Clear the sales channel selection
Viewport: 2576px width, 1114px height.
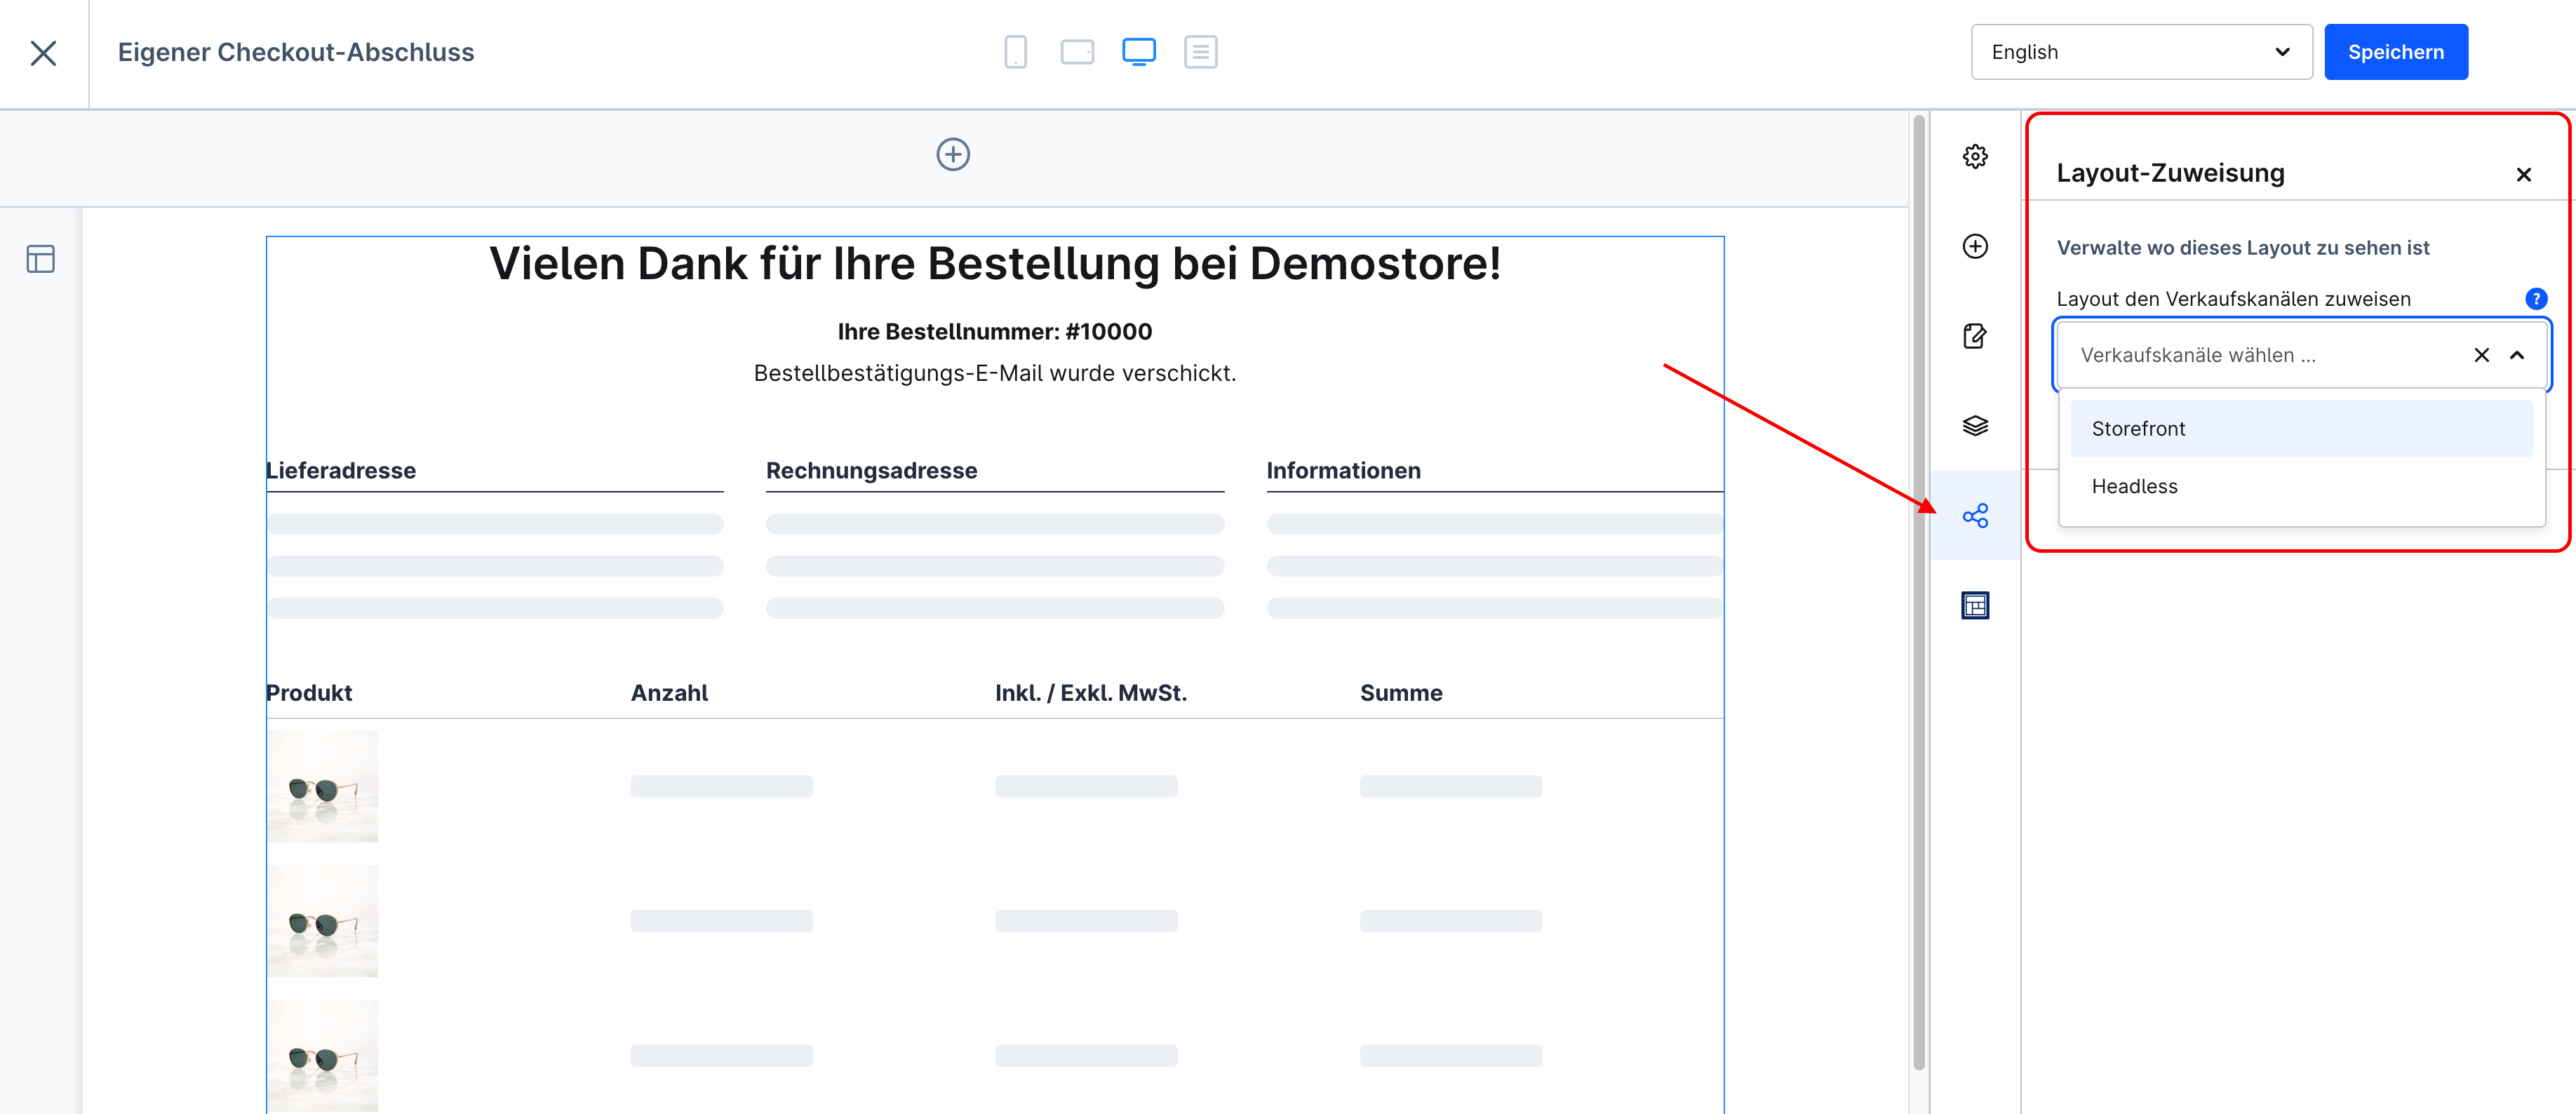(x=2481, y=355)
